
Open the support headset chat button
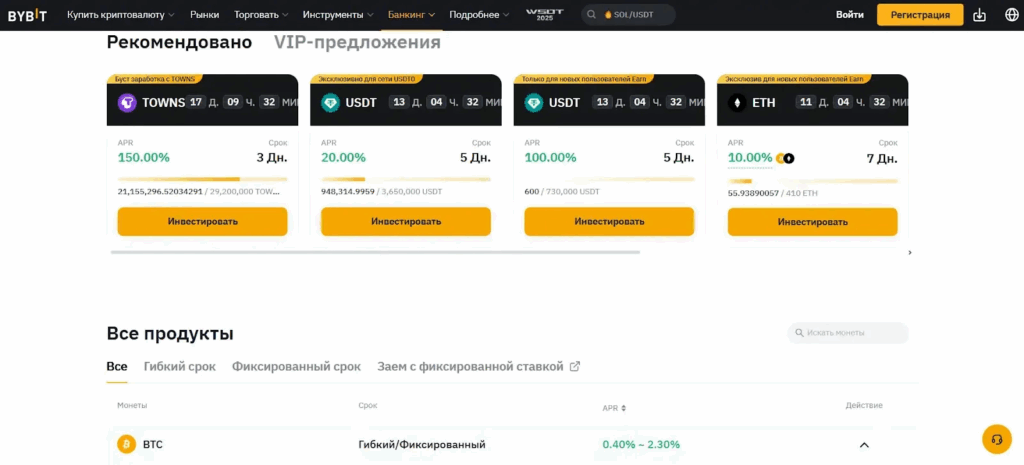pyautogui.click(x=997, y=439)
